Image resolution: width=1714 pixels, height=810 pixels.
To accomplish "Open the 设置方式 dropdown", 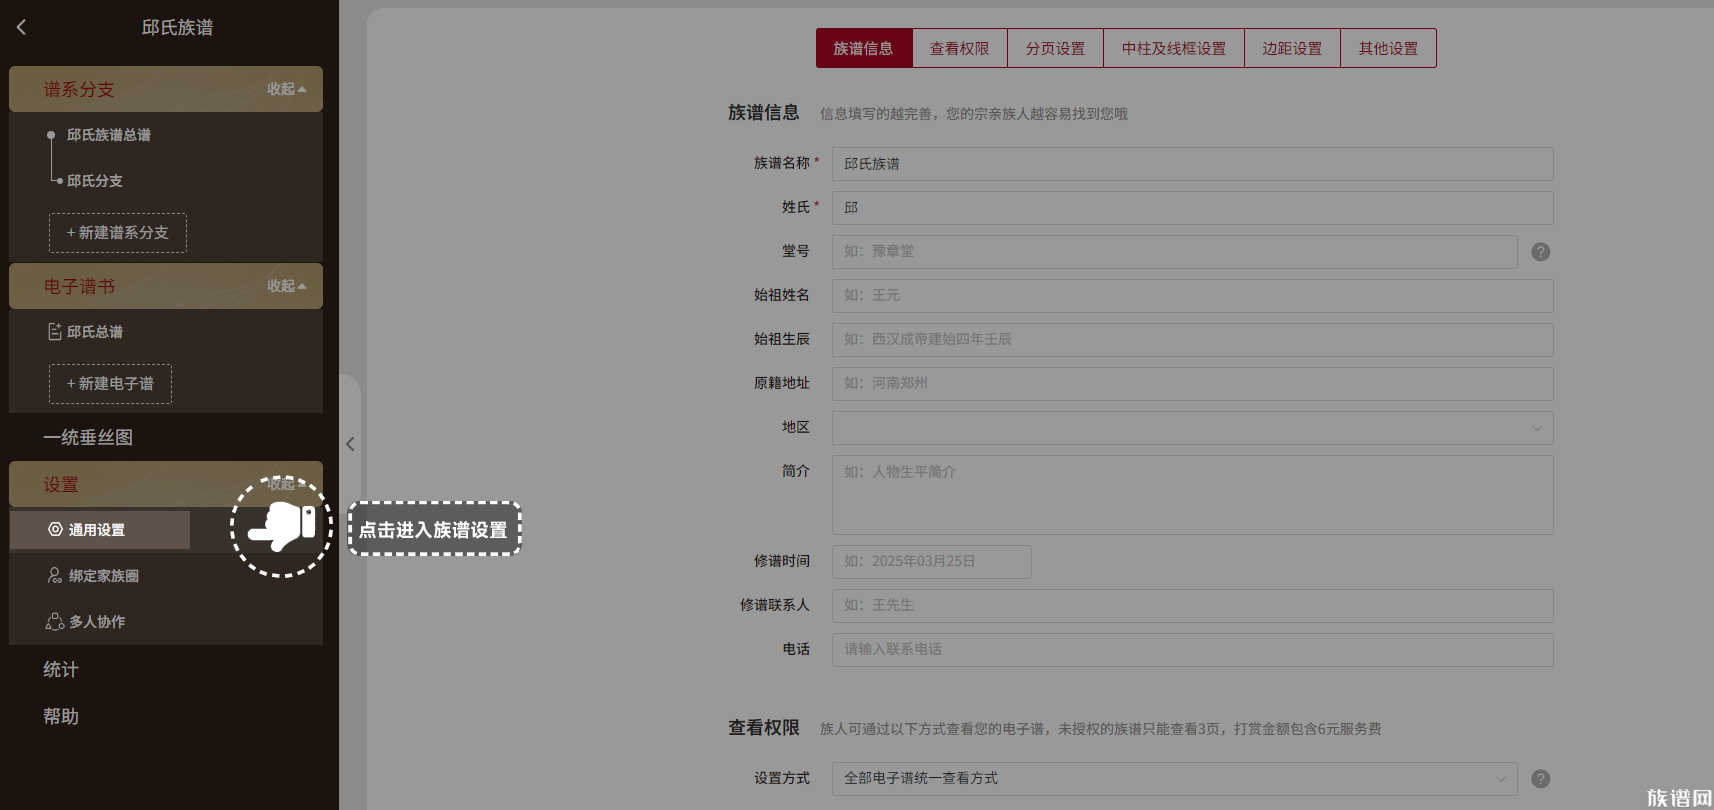I will tap(1175, 779).
